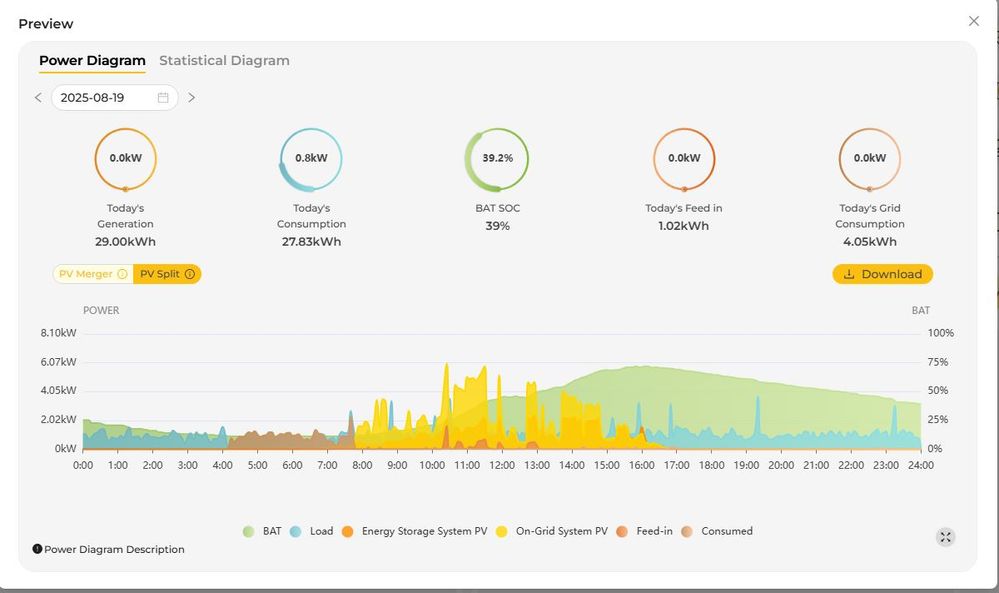Viewport: 999px width, 593px height.
Task: Toggle BAT series in chart legend
Action: [262, 532]
